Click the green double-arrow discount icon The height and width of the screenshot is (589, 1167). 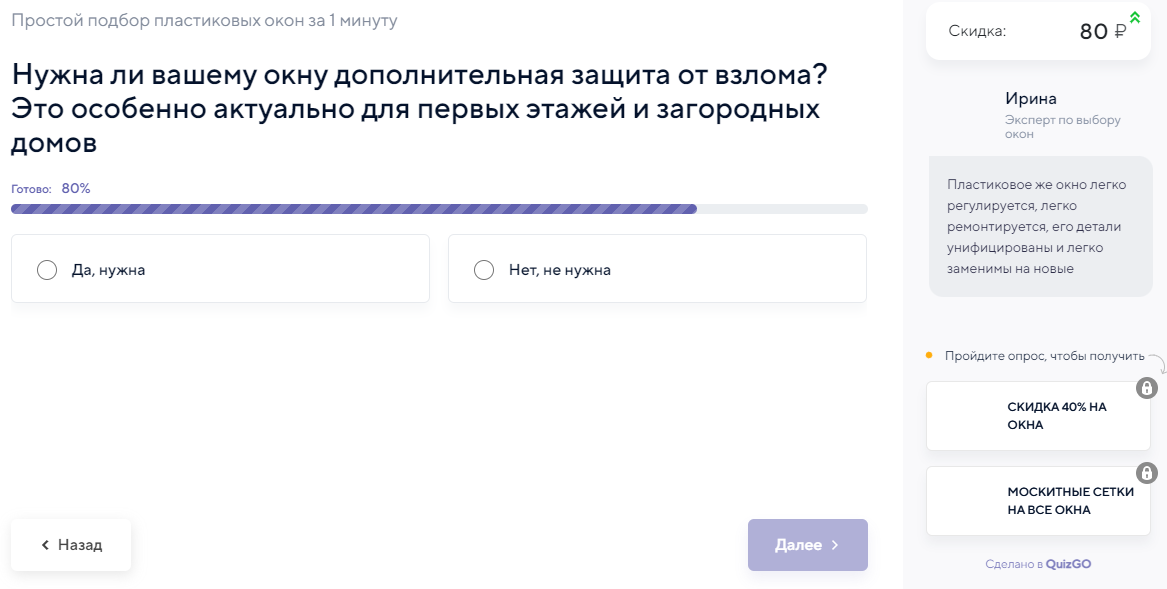point(1135,17)
